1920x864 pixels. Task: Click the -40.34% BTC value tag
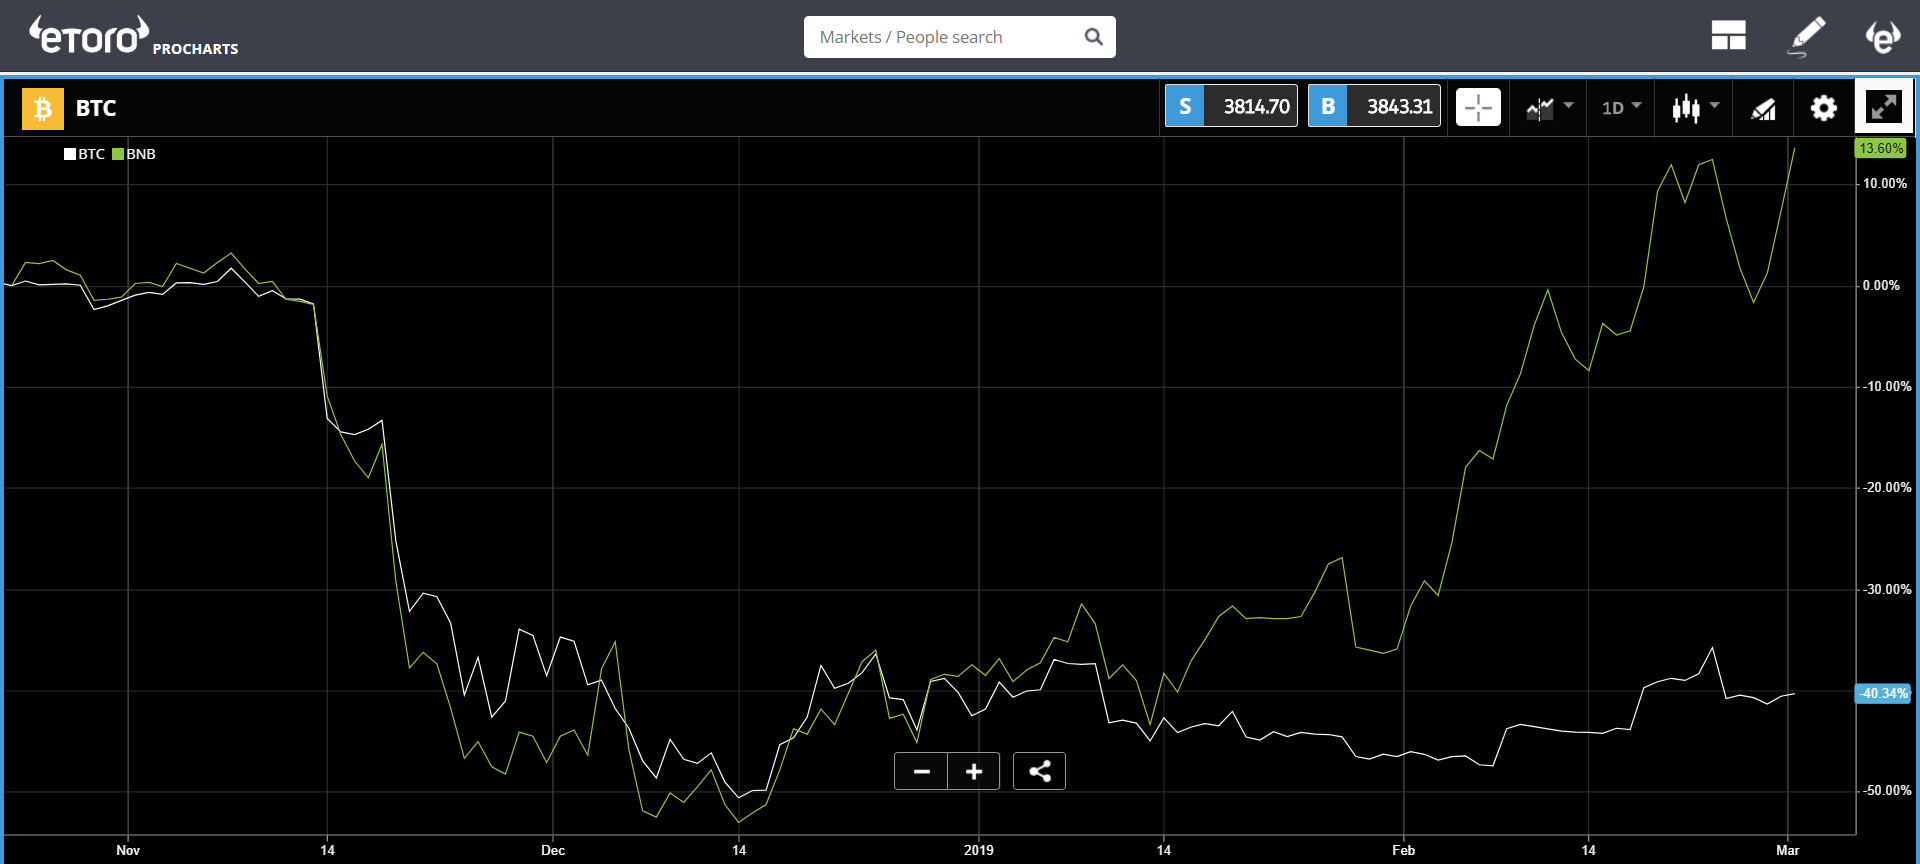pos(1883,693)
